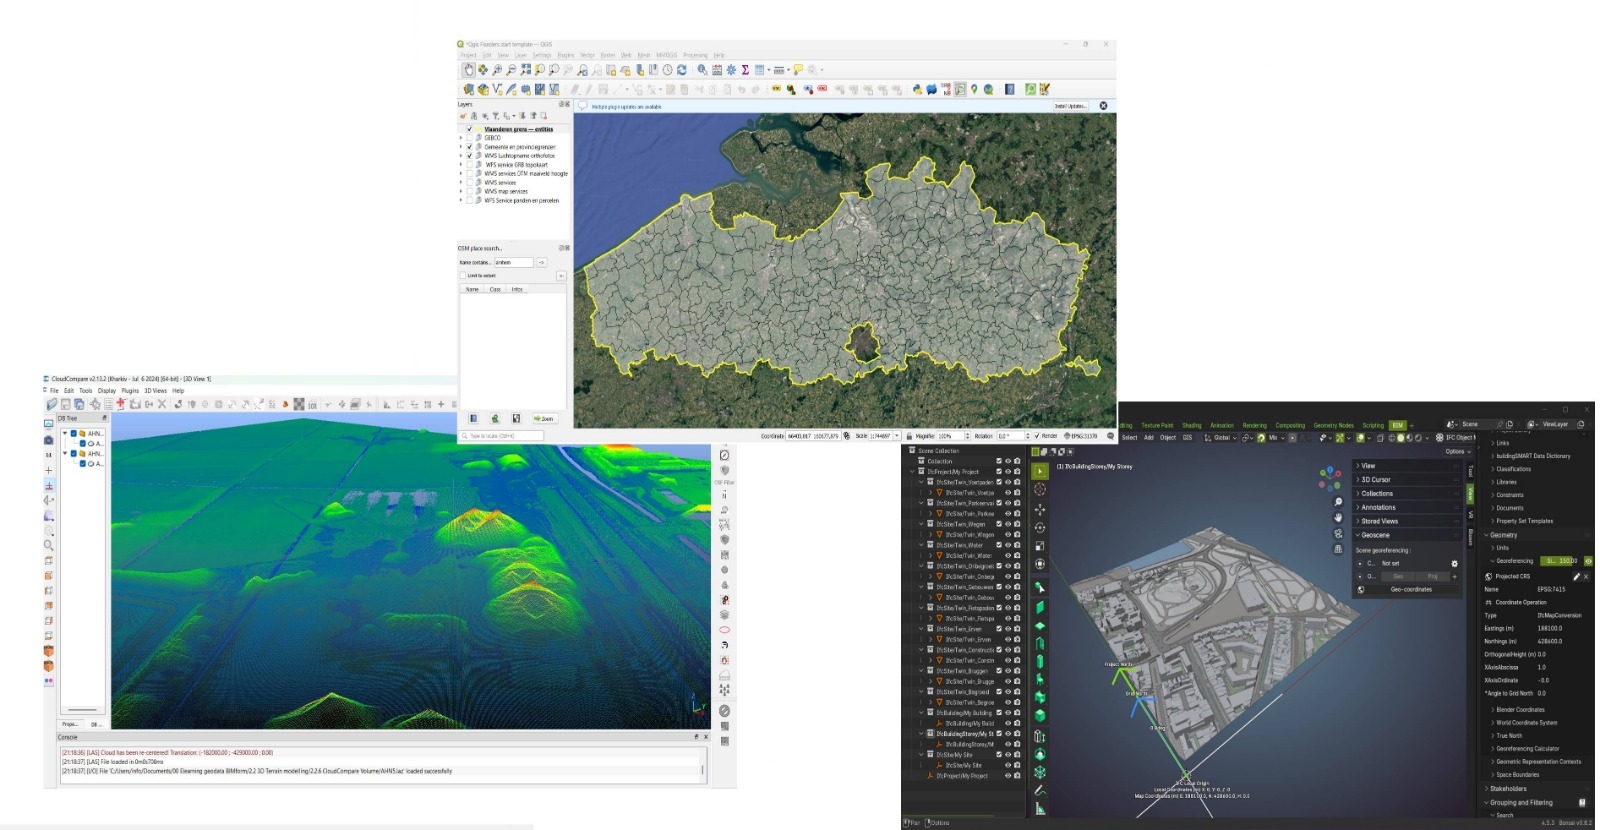Screen dimensions: 1600x830
Task: Click the red X delete icon in CloudCompare
Action: (162, 404)
